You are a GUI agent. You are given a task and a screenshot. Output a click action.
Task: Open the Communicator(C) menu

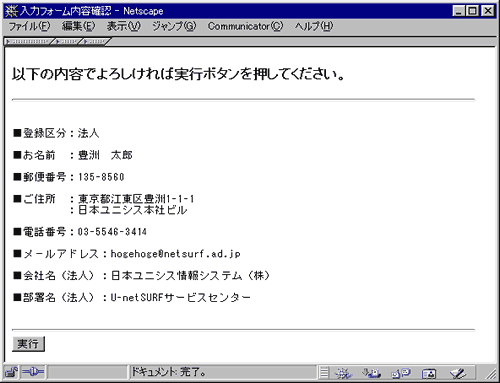point(245,26)
